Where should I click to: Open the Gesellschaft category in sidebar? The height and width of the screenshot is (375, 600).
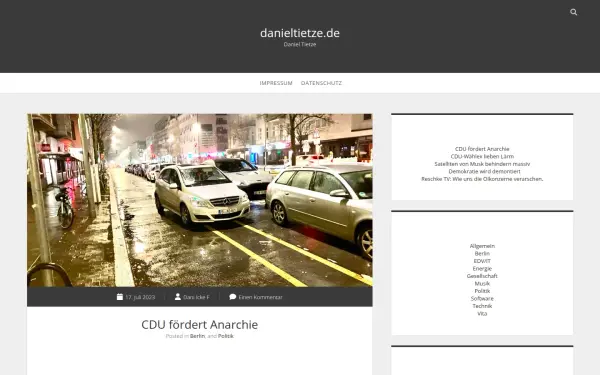482,276
